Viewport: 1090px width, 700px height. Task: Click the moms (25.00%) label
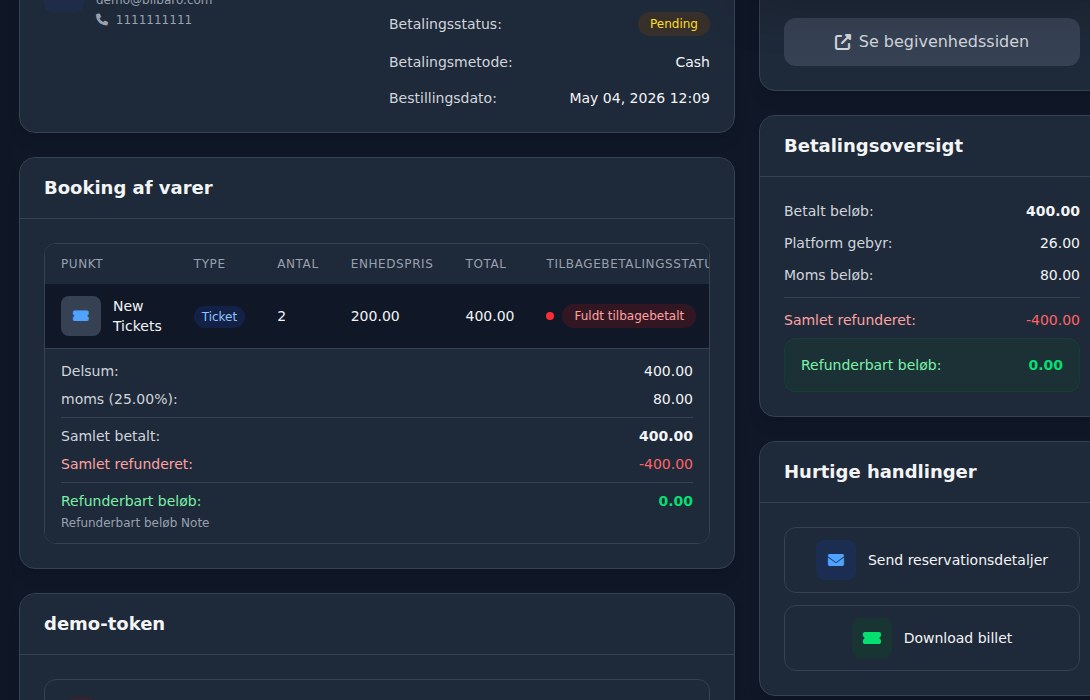point(119,399)
